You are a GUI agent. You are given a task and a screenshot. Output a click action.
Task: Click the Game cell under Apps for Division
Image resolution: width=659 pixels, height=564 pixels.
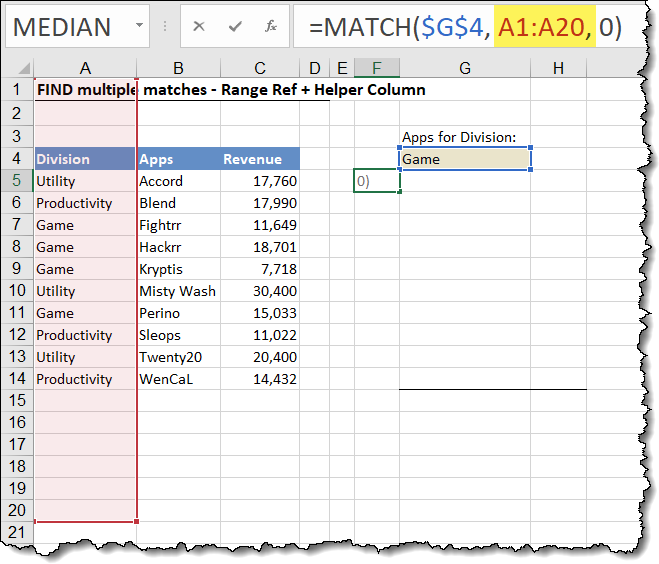click(x=465, y=159)
